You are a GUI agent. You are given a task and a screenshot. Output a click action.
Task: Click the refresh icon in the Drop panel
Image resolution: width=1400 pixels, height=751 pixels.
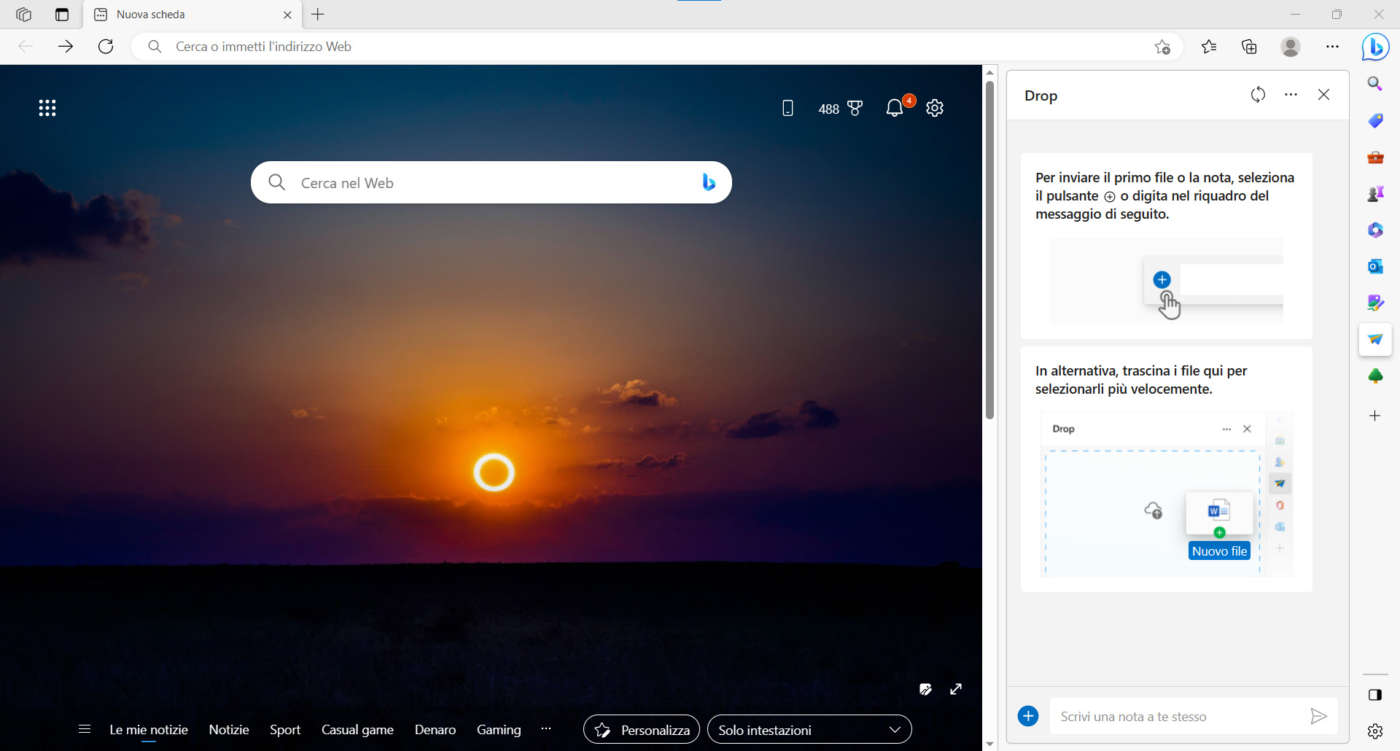pos(1257,94)
